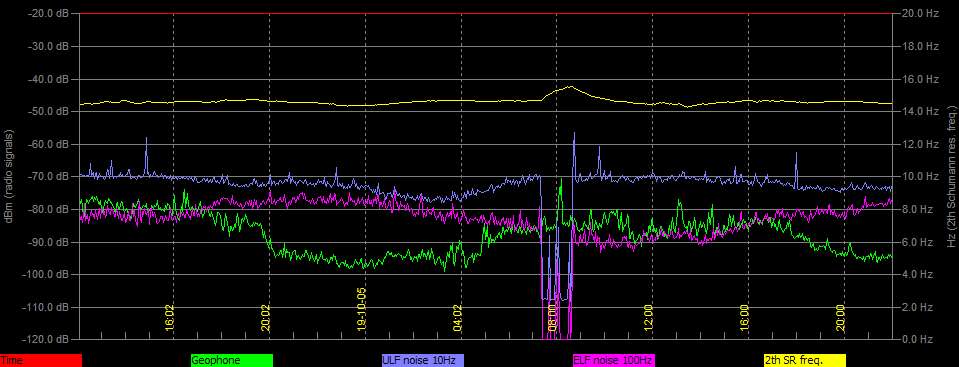Click the red Time legend swatch
The image size is (959, 367).
coord(41,361)
